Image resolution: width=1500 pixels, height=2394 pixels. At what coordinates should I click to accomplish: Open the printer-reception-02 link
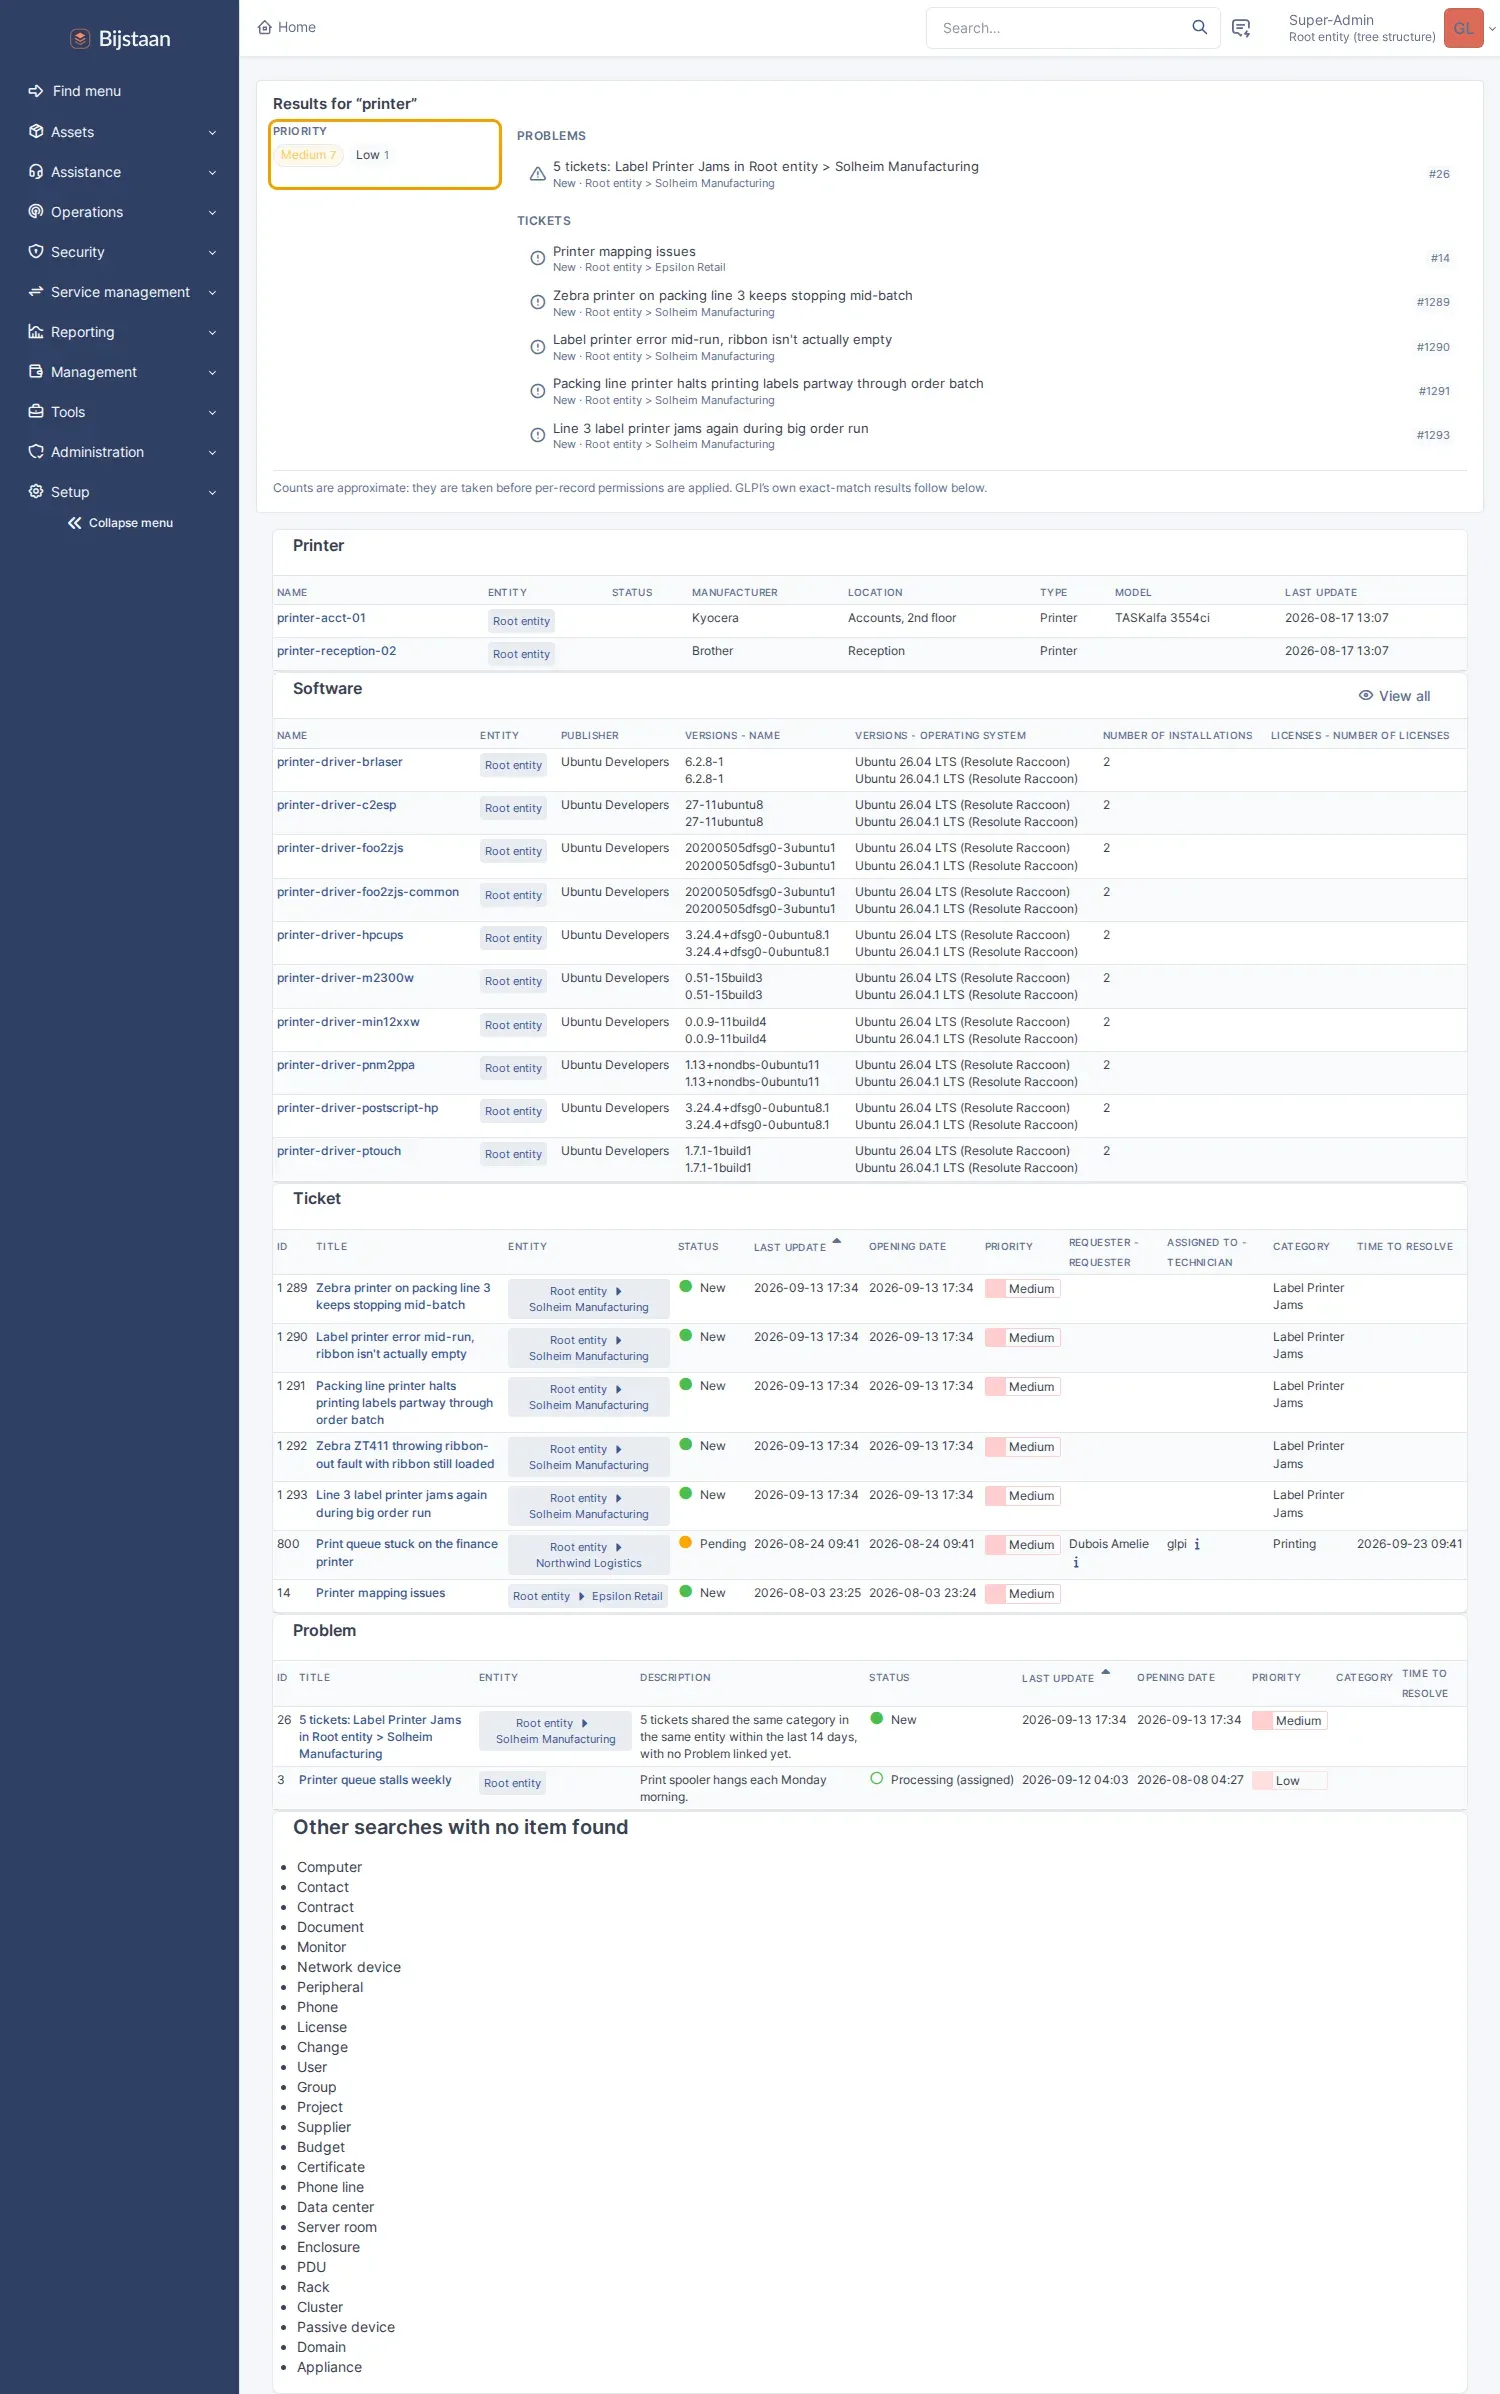point(336,651)
